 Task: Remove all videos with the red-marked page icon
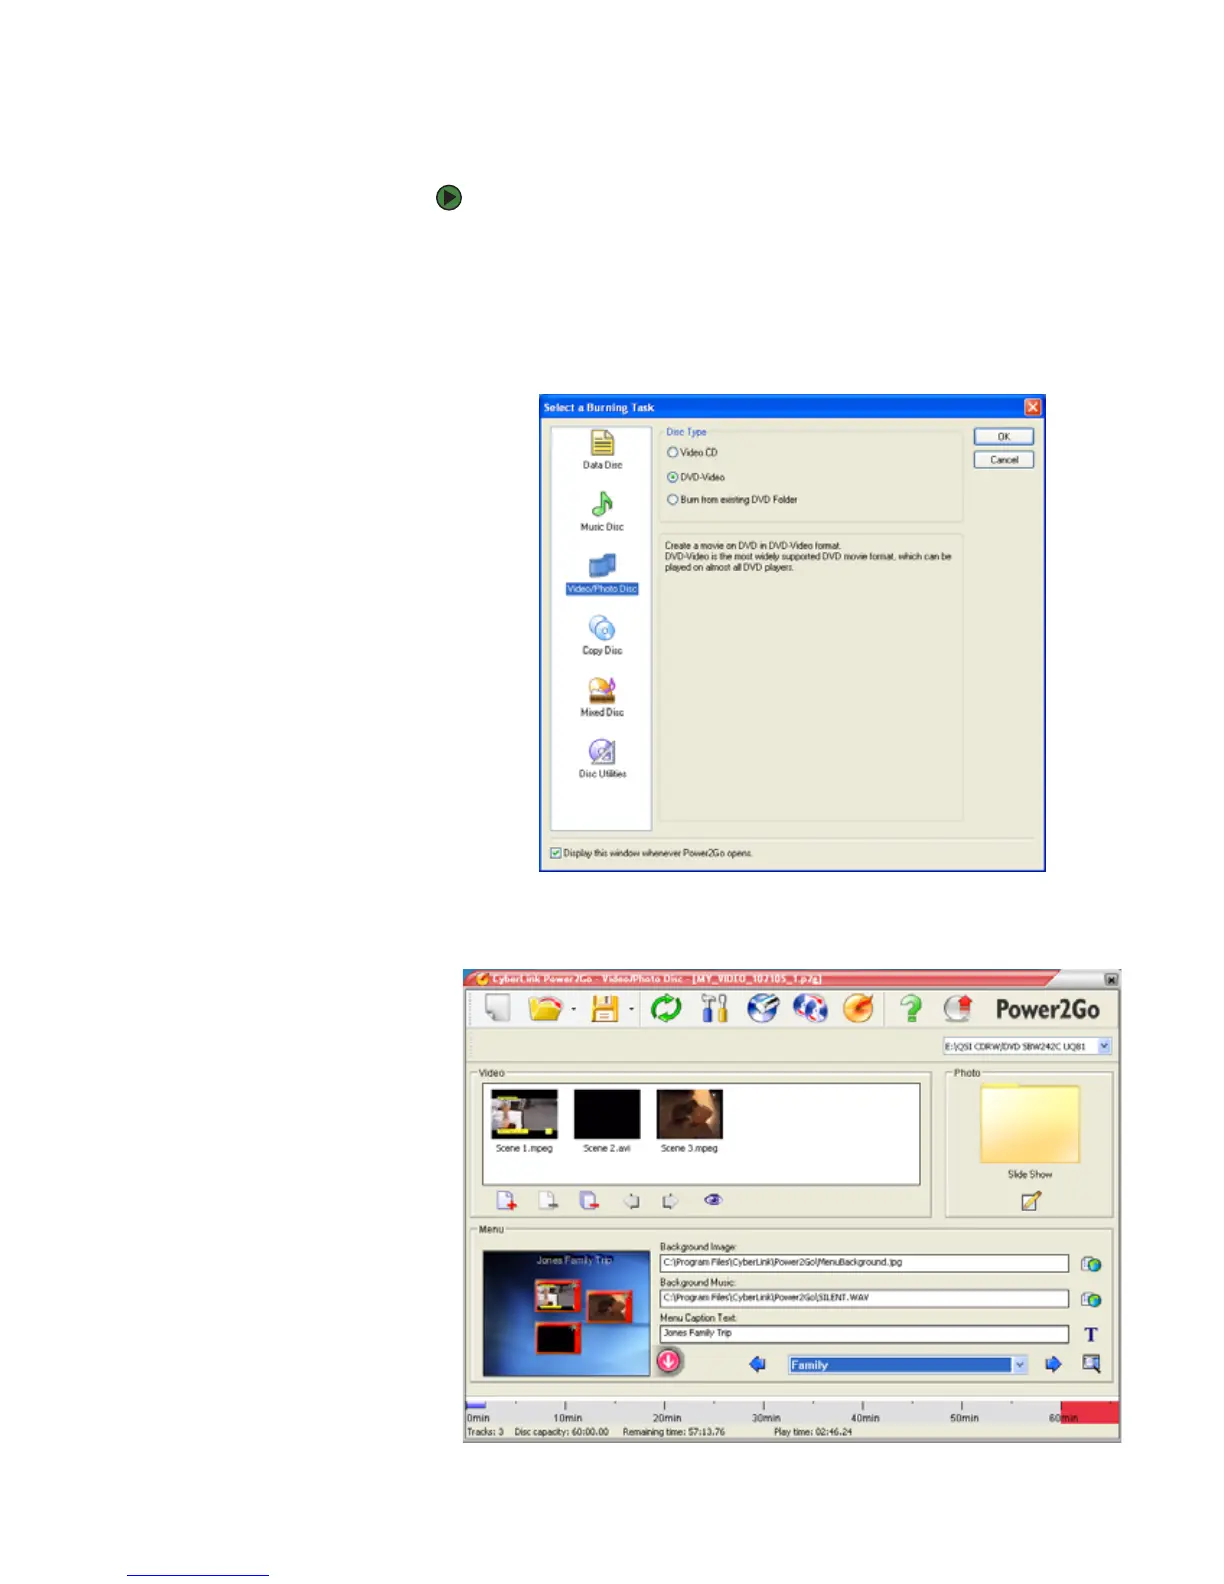[x=589, y=1200]
